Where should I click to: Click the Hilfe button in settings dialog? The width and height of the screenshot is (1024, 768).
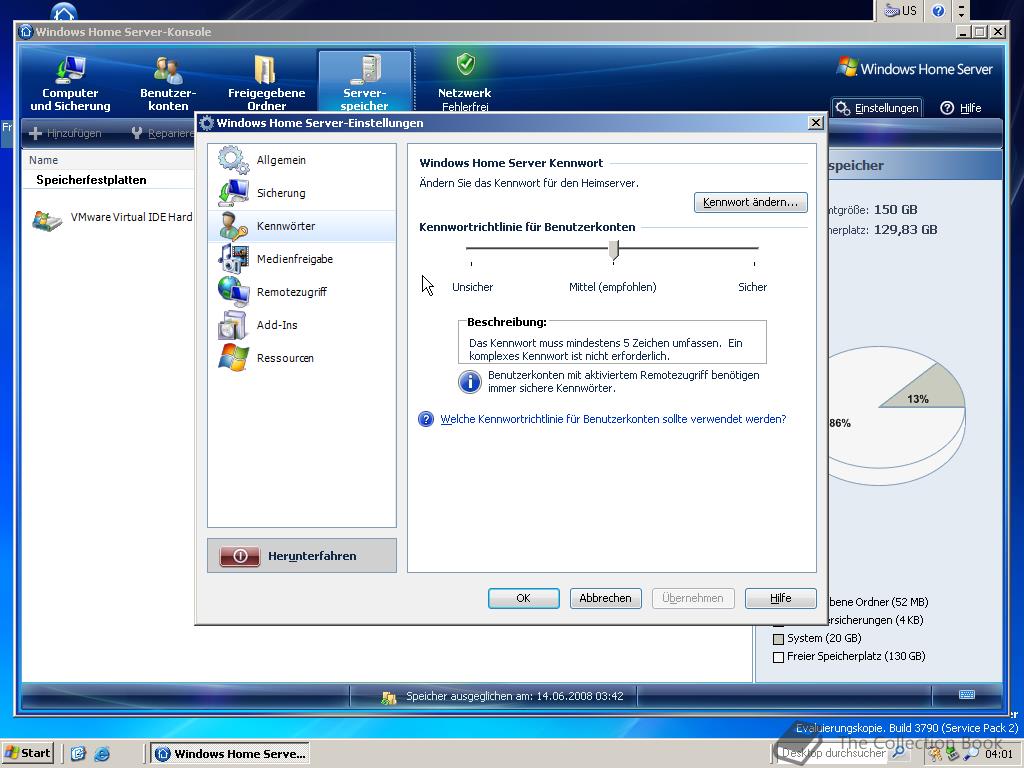[x=780, y=598]
